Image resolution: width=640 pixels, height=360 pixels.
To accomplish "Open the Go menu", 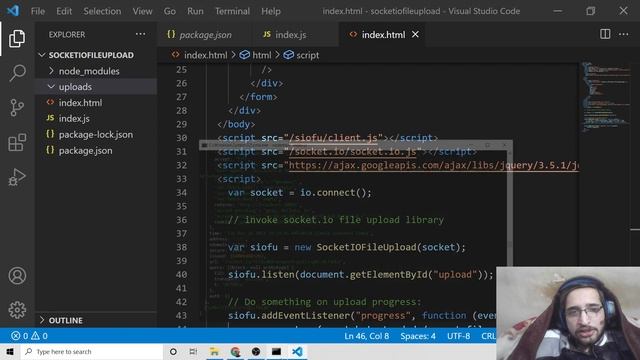I will tap(170, 11).
